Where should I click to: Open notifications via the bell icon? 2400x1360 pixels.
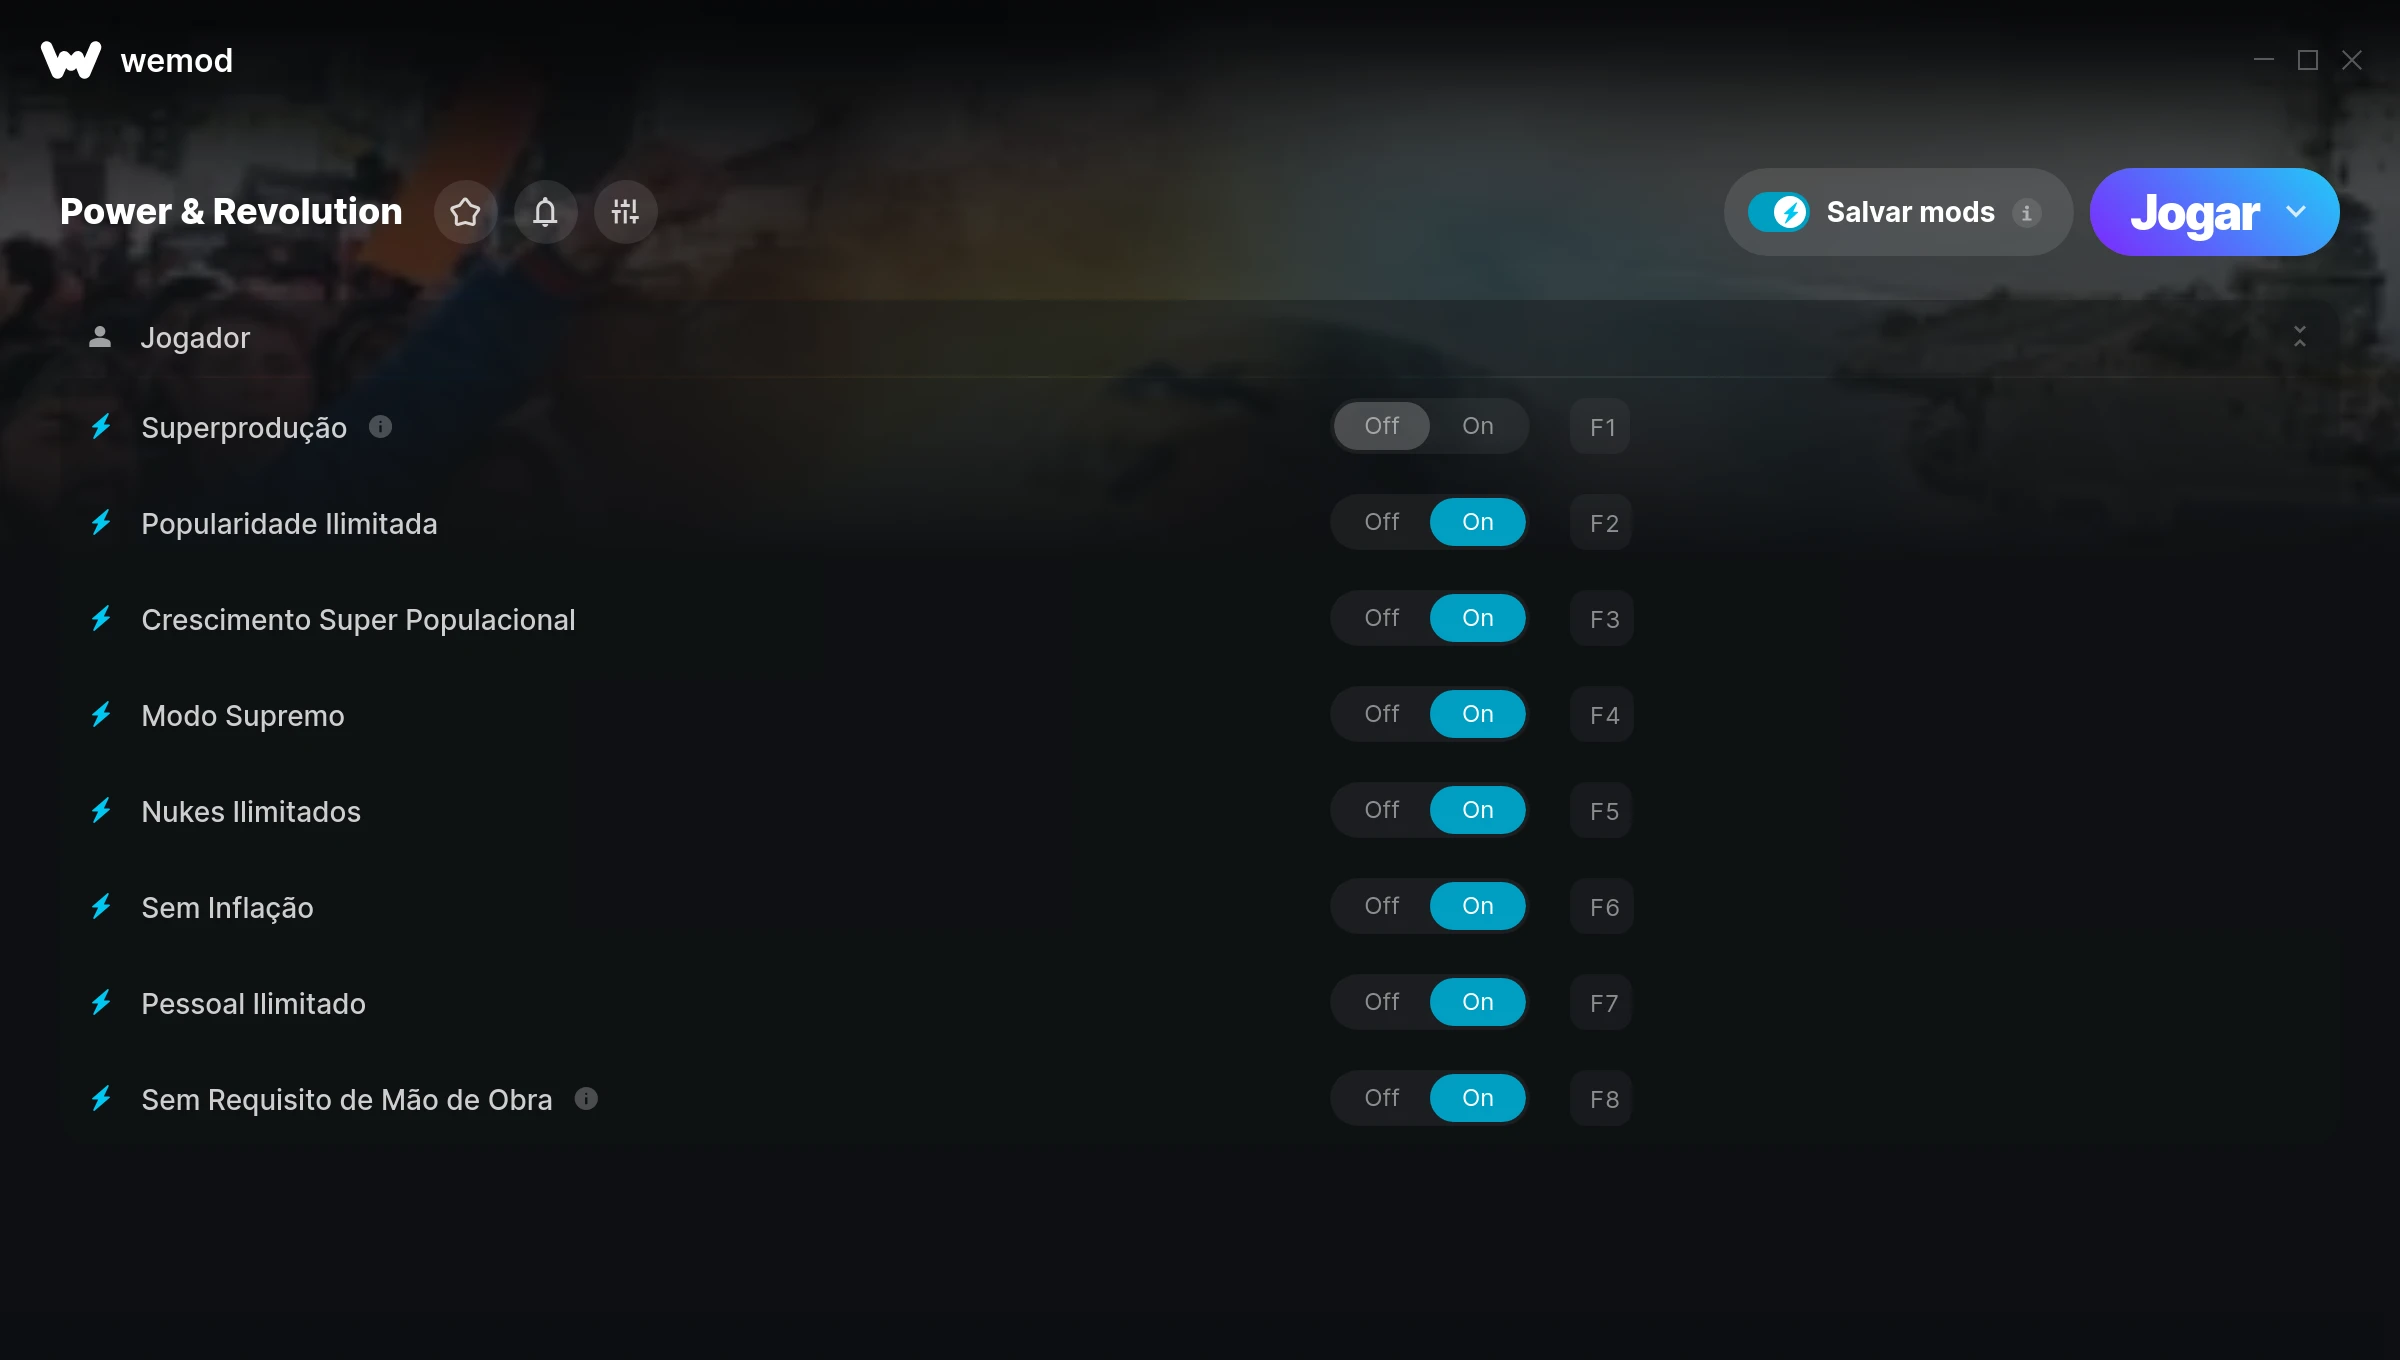tap(545, 212)
